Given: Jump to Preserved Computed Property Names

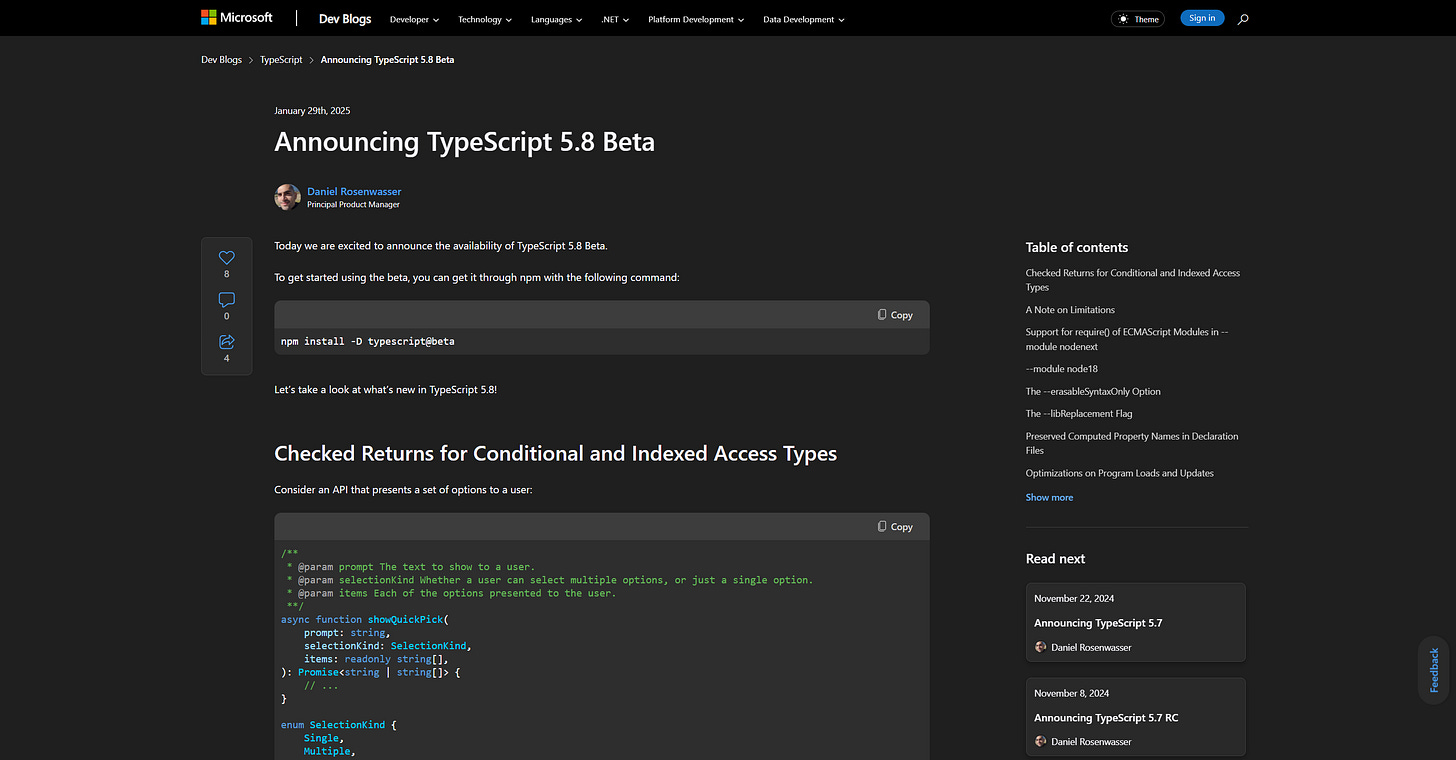Looking at the screenshot, I should [x=1132, y=443].
